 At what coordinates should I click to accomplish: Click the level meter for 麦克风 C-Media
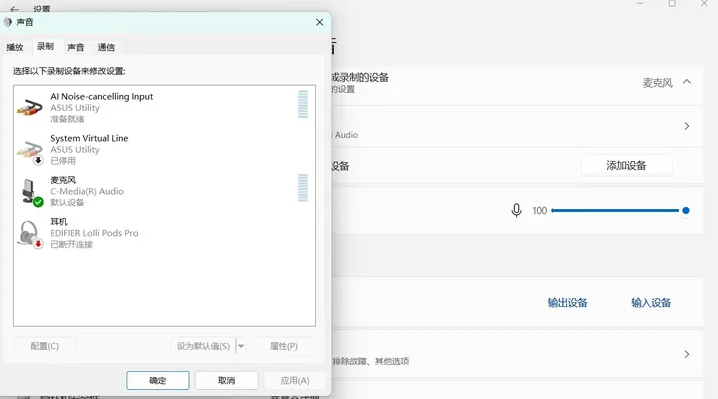pyautogui.click(x=303, y=188)
